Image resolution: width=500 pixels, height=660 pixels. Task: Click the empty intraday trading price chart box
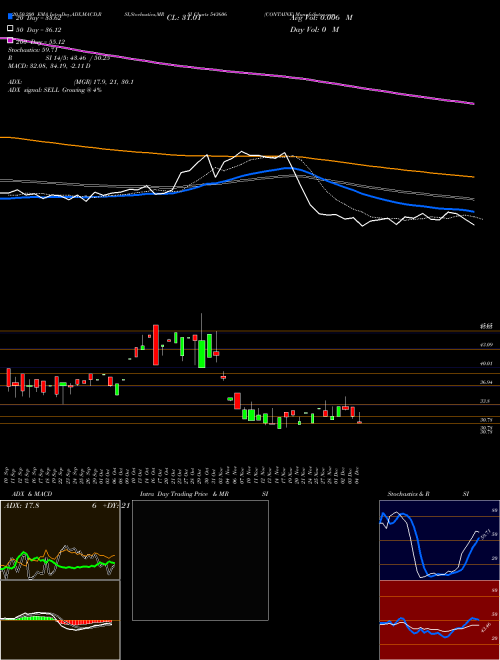(x=200, y=560)
